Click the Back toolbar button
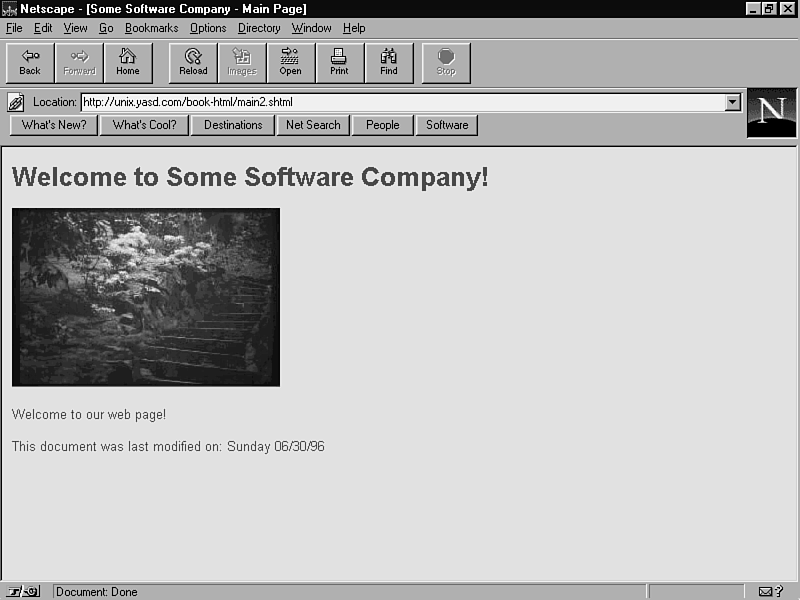The height and width of the screenshot is (600, 800). click(x=30, y=62)
